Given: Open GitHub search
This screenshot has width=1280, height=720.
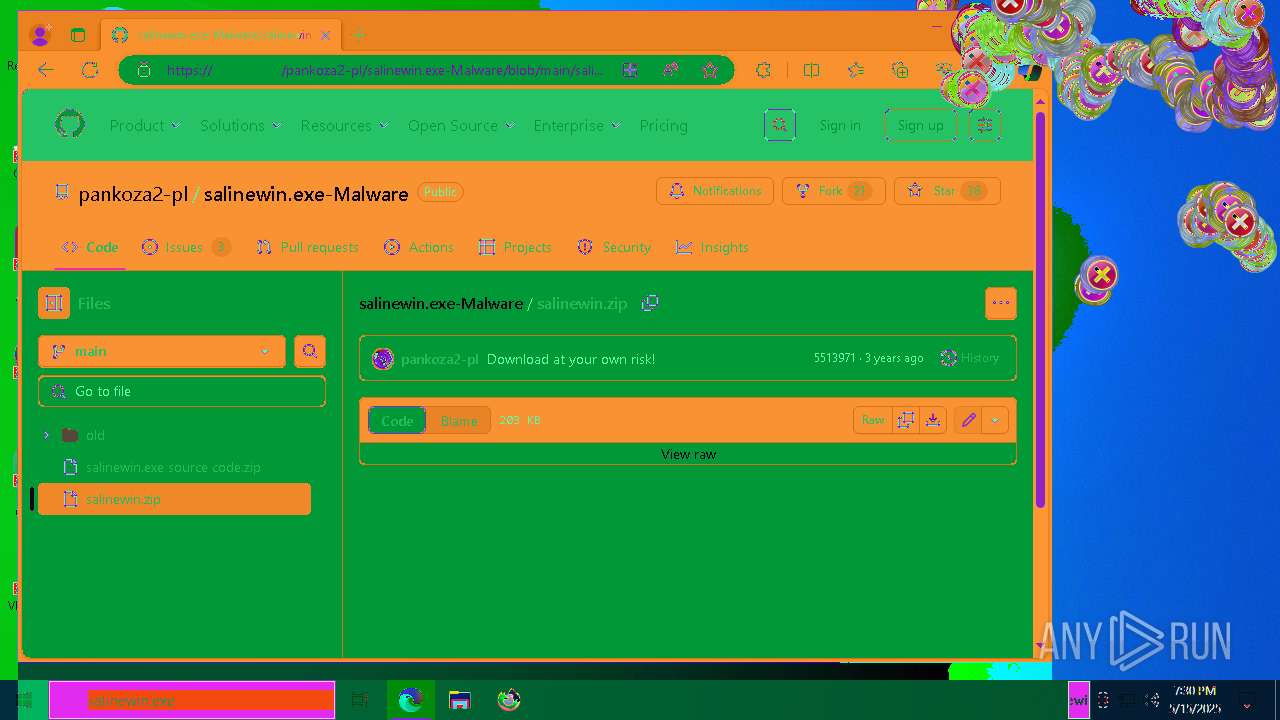Looking at the screenshot, I should point(780,125).
